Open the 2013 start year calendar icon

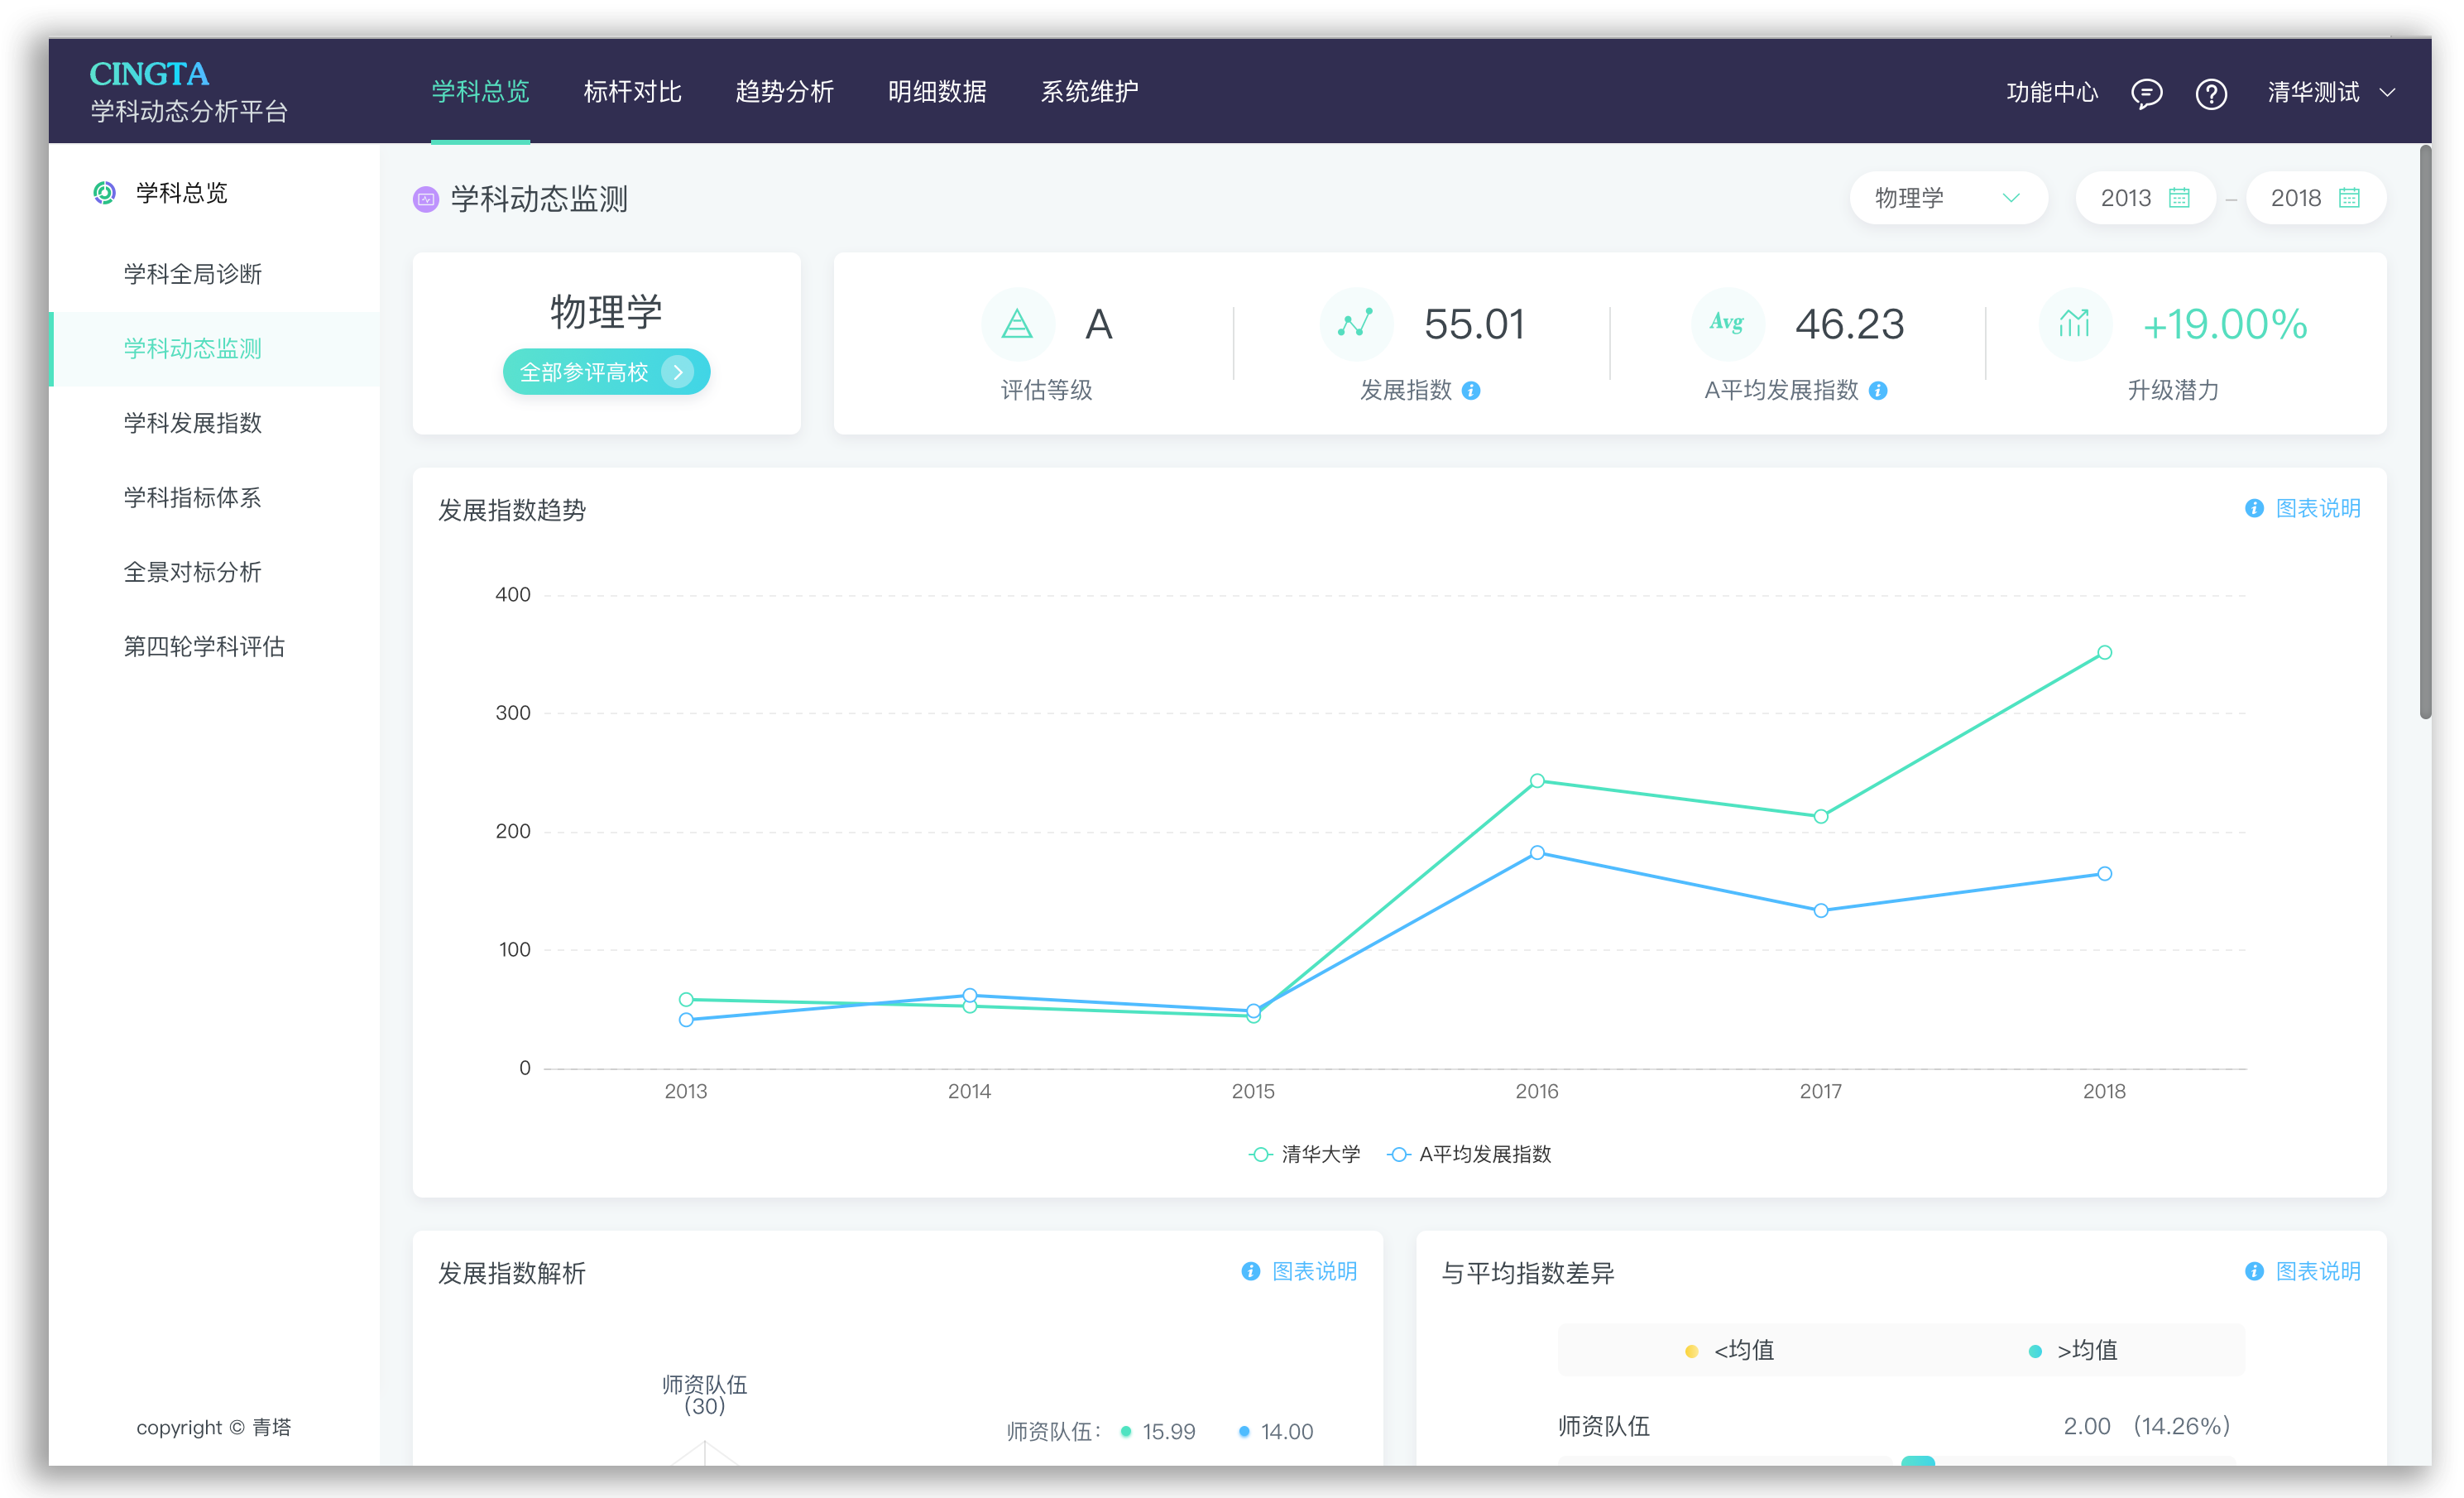[2179, 198]
